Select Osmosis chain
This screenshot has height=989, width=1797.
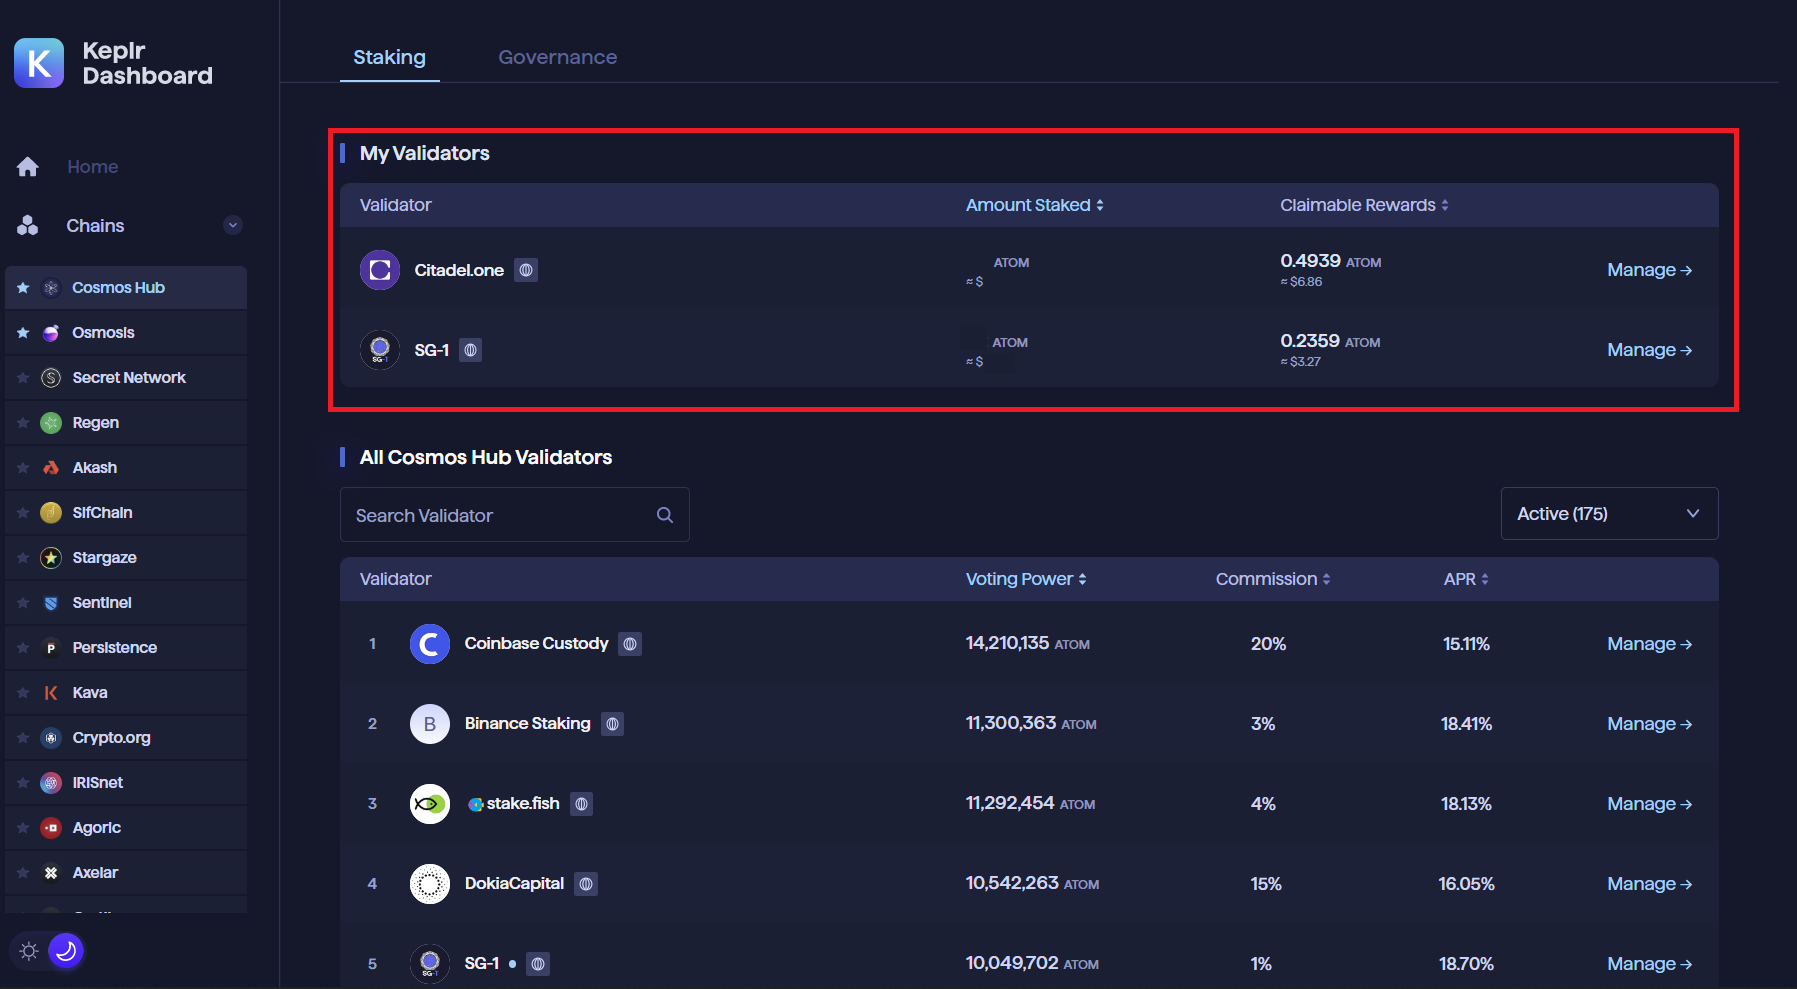126,333
